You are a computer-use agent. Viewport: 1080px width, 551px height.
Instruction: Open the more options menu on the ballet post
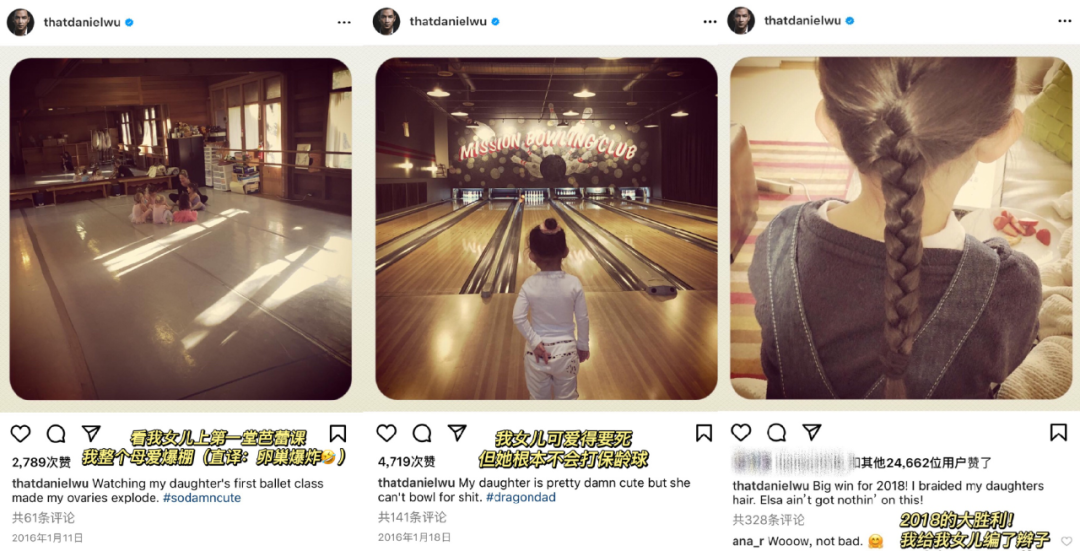[344, 23]
